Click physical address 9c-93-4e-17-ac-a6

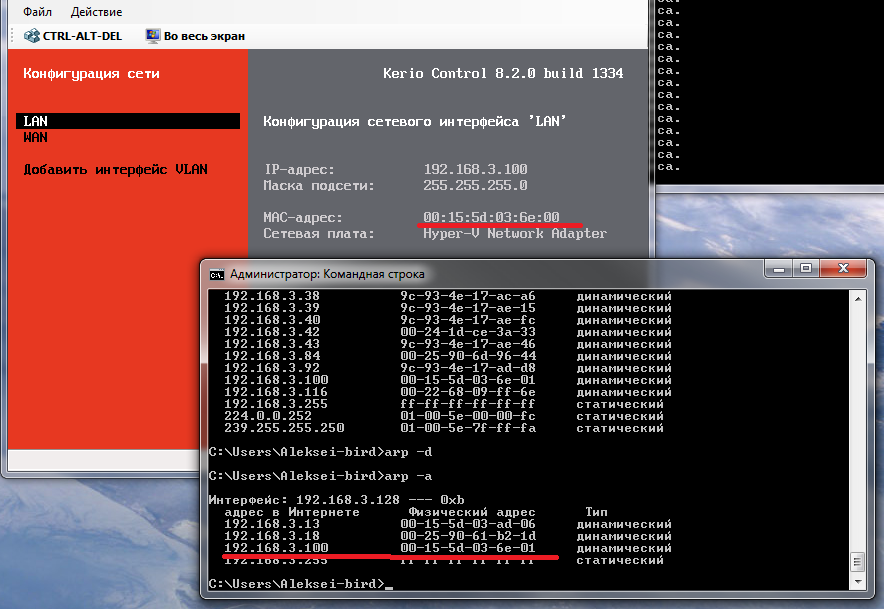point(468,296)
